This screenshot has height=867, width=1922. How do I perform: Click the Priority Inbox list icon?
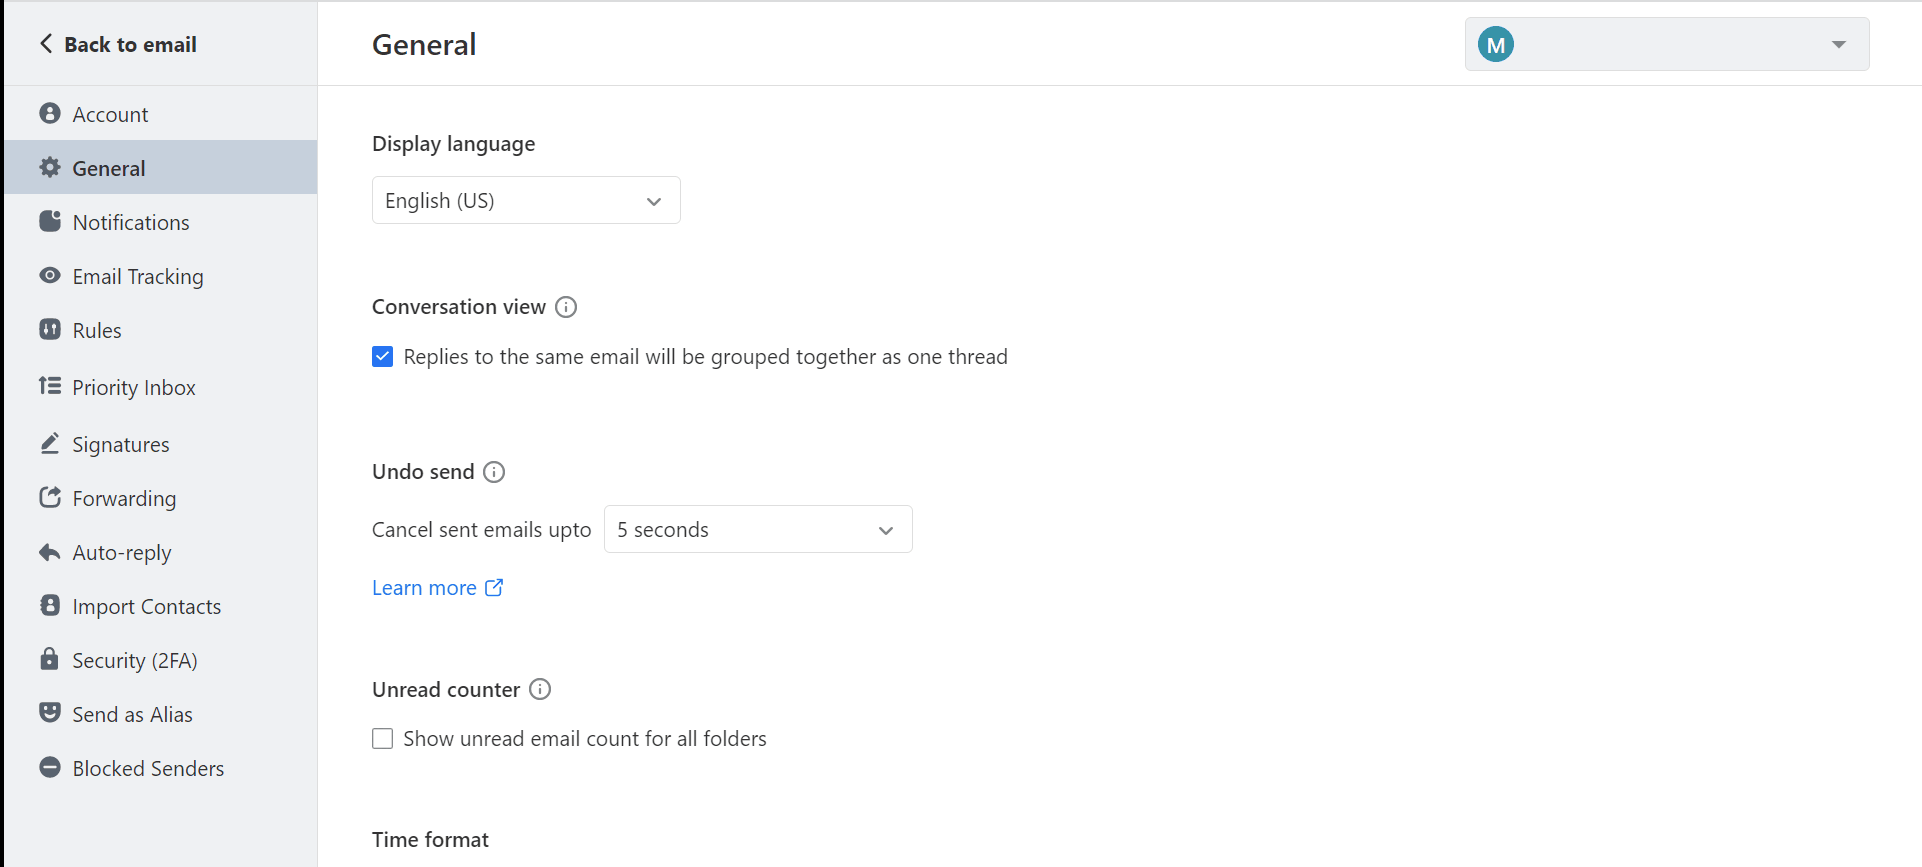49,386
